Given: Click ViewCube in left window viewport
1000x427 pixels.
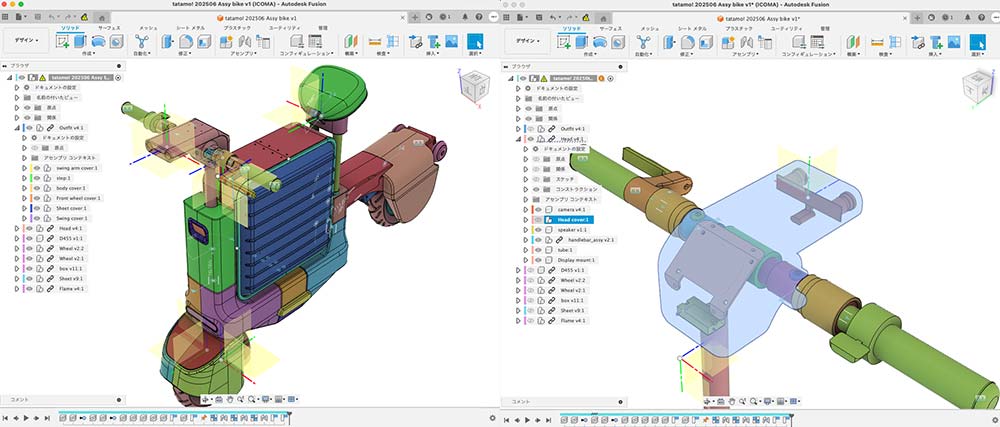Looking at the screenshot, I should pos(475,86).
